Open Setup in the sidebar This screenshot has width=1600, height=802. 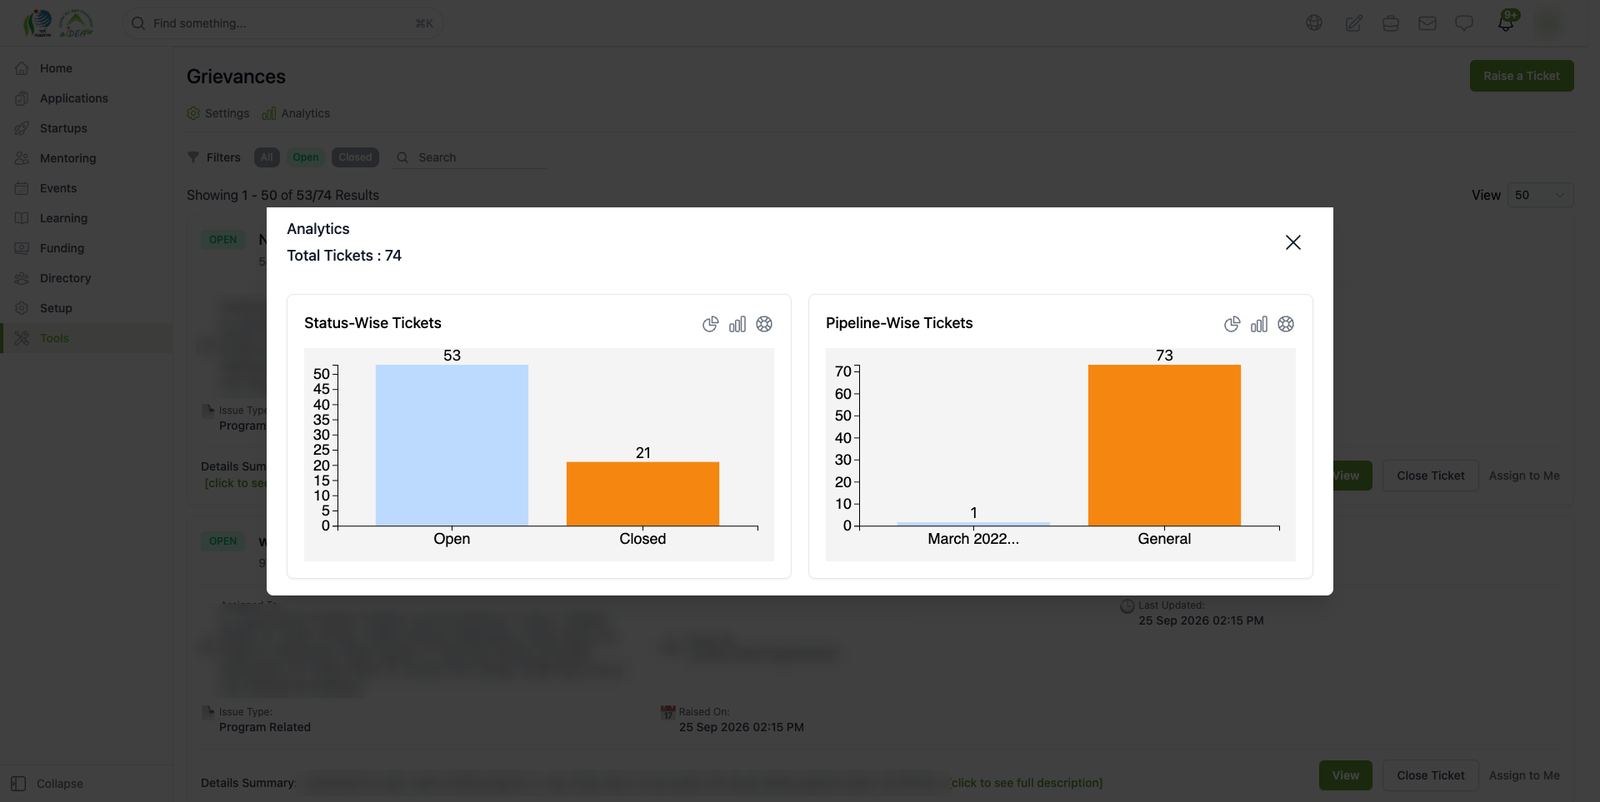pos(86,308)
